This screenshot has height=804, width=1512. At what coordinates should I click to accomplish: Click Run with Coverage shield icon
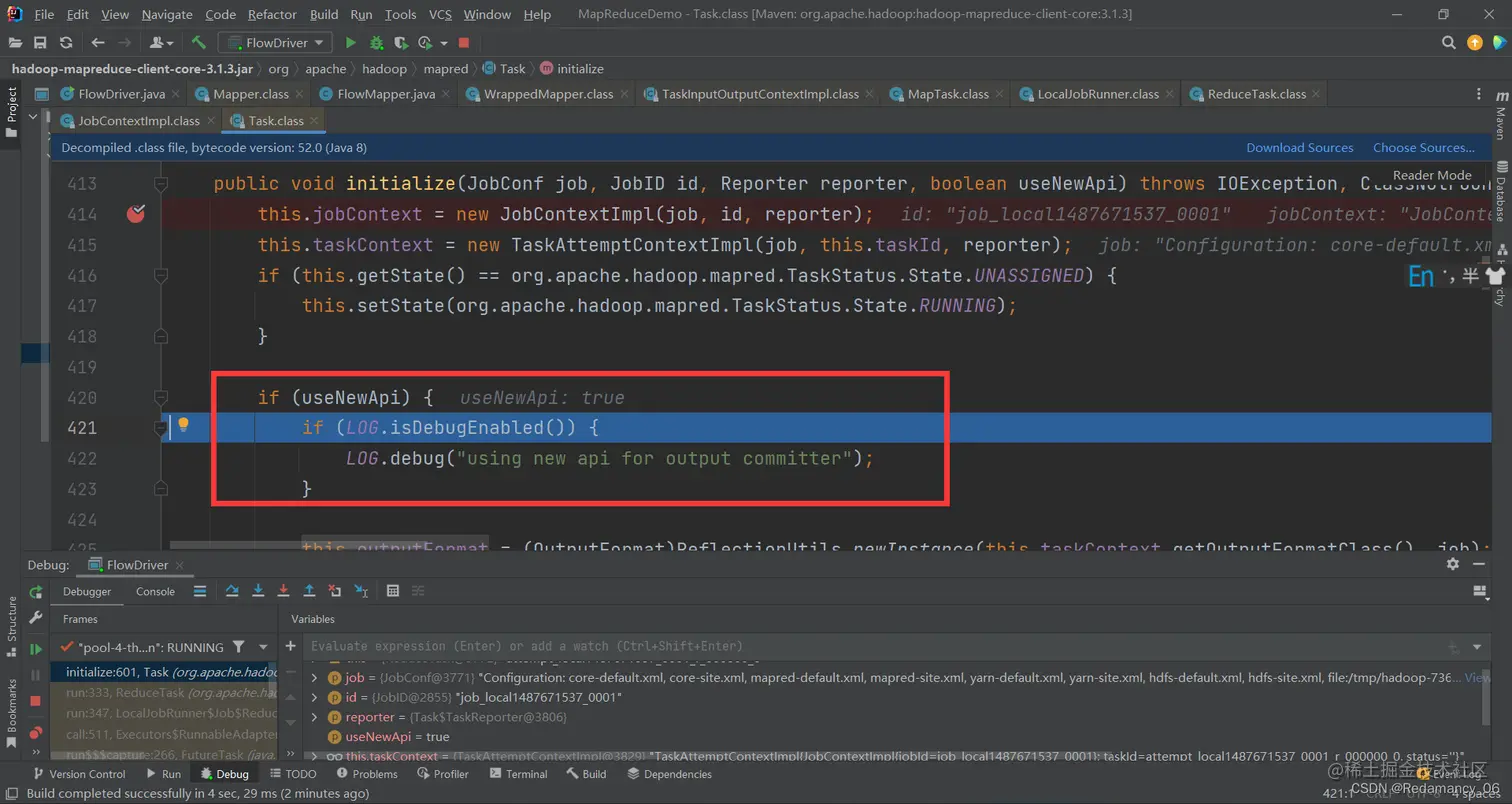click(402, 43)
